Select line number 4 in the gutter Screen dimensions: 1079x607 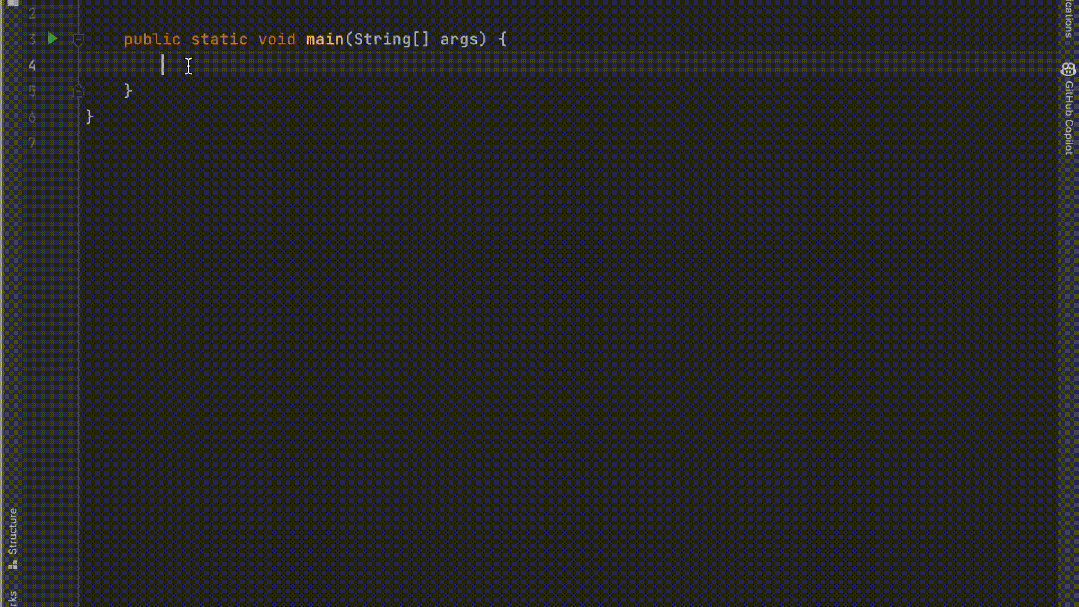32,65
